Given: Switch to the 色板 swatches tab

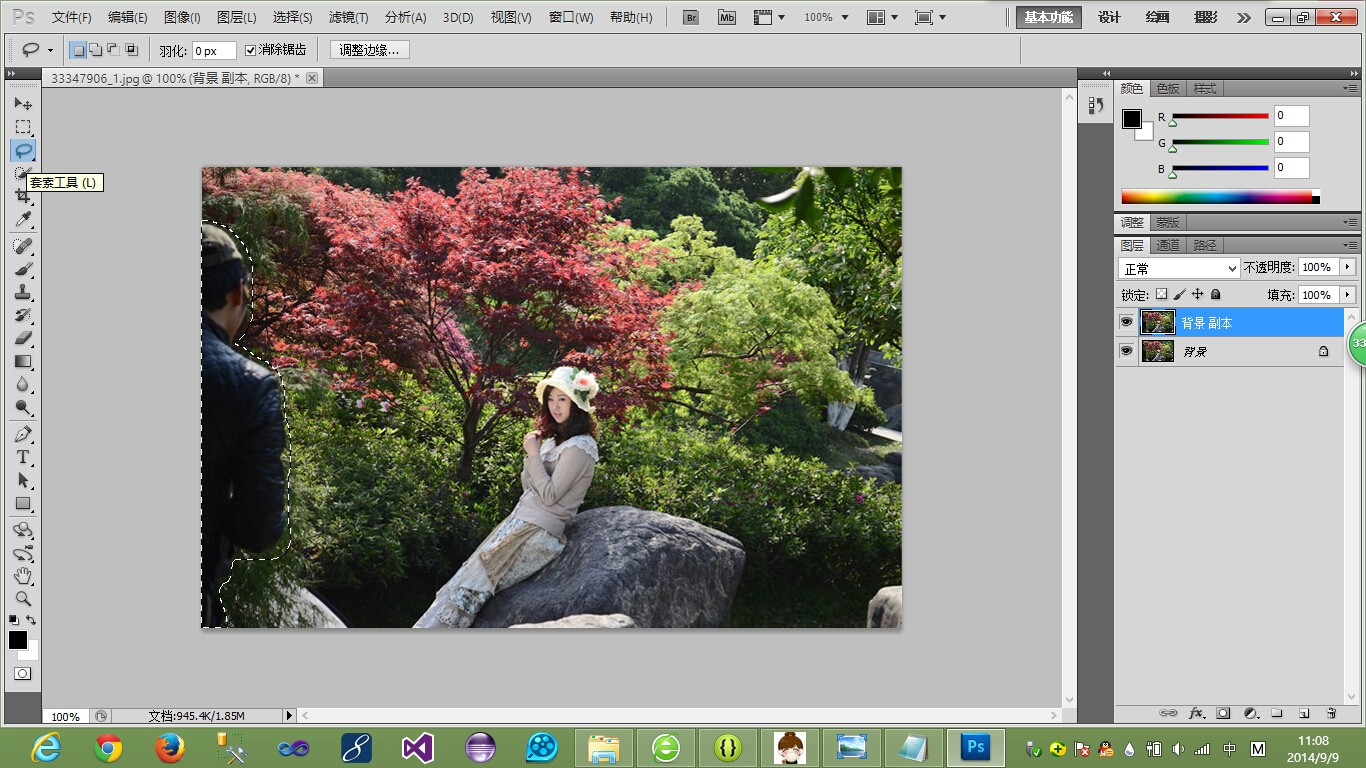Looking at the screenshot, I should [x=1168, y=89].
